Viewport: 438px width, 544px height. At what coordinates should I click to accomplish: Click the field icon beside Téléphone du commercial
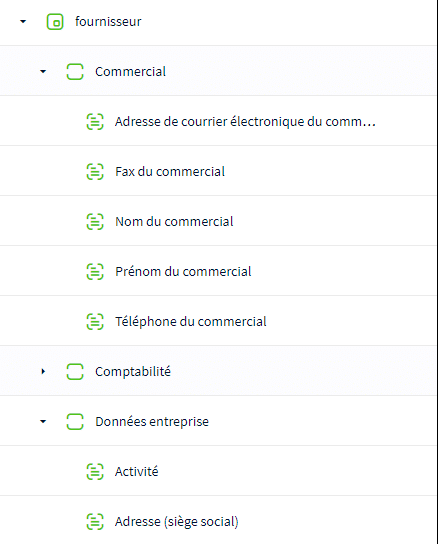tap(95, 321)
